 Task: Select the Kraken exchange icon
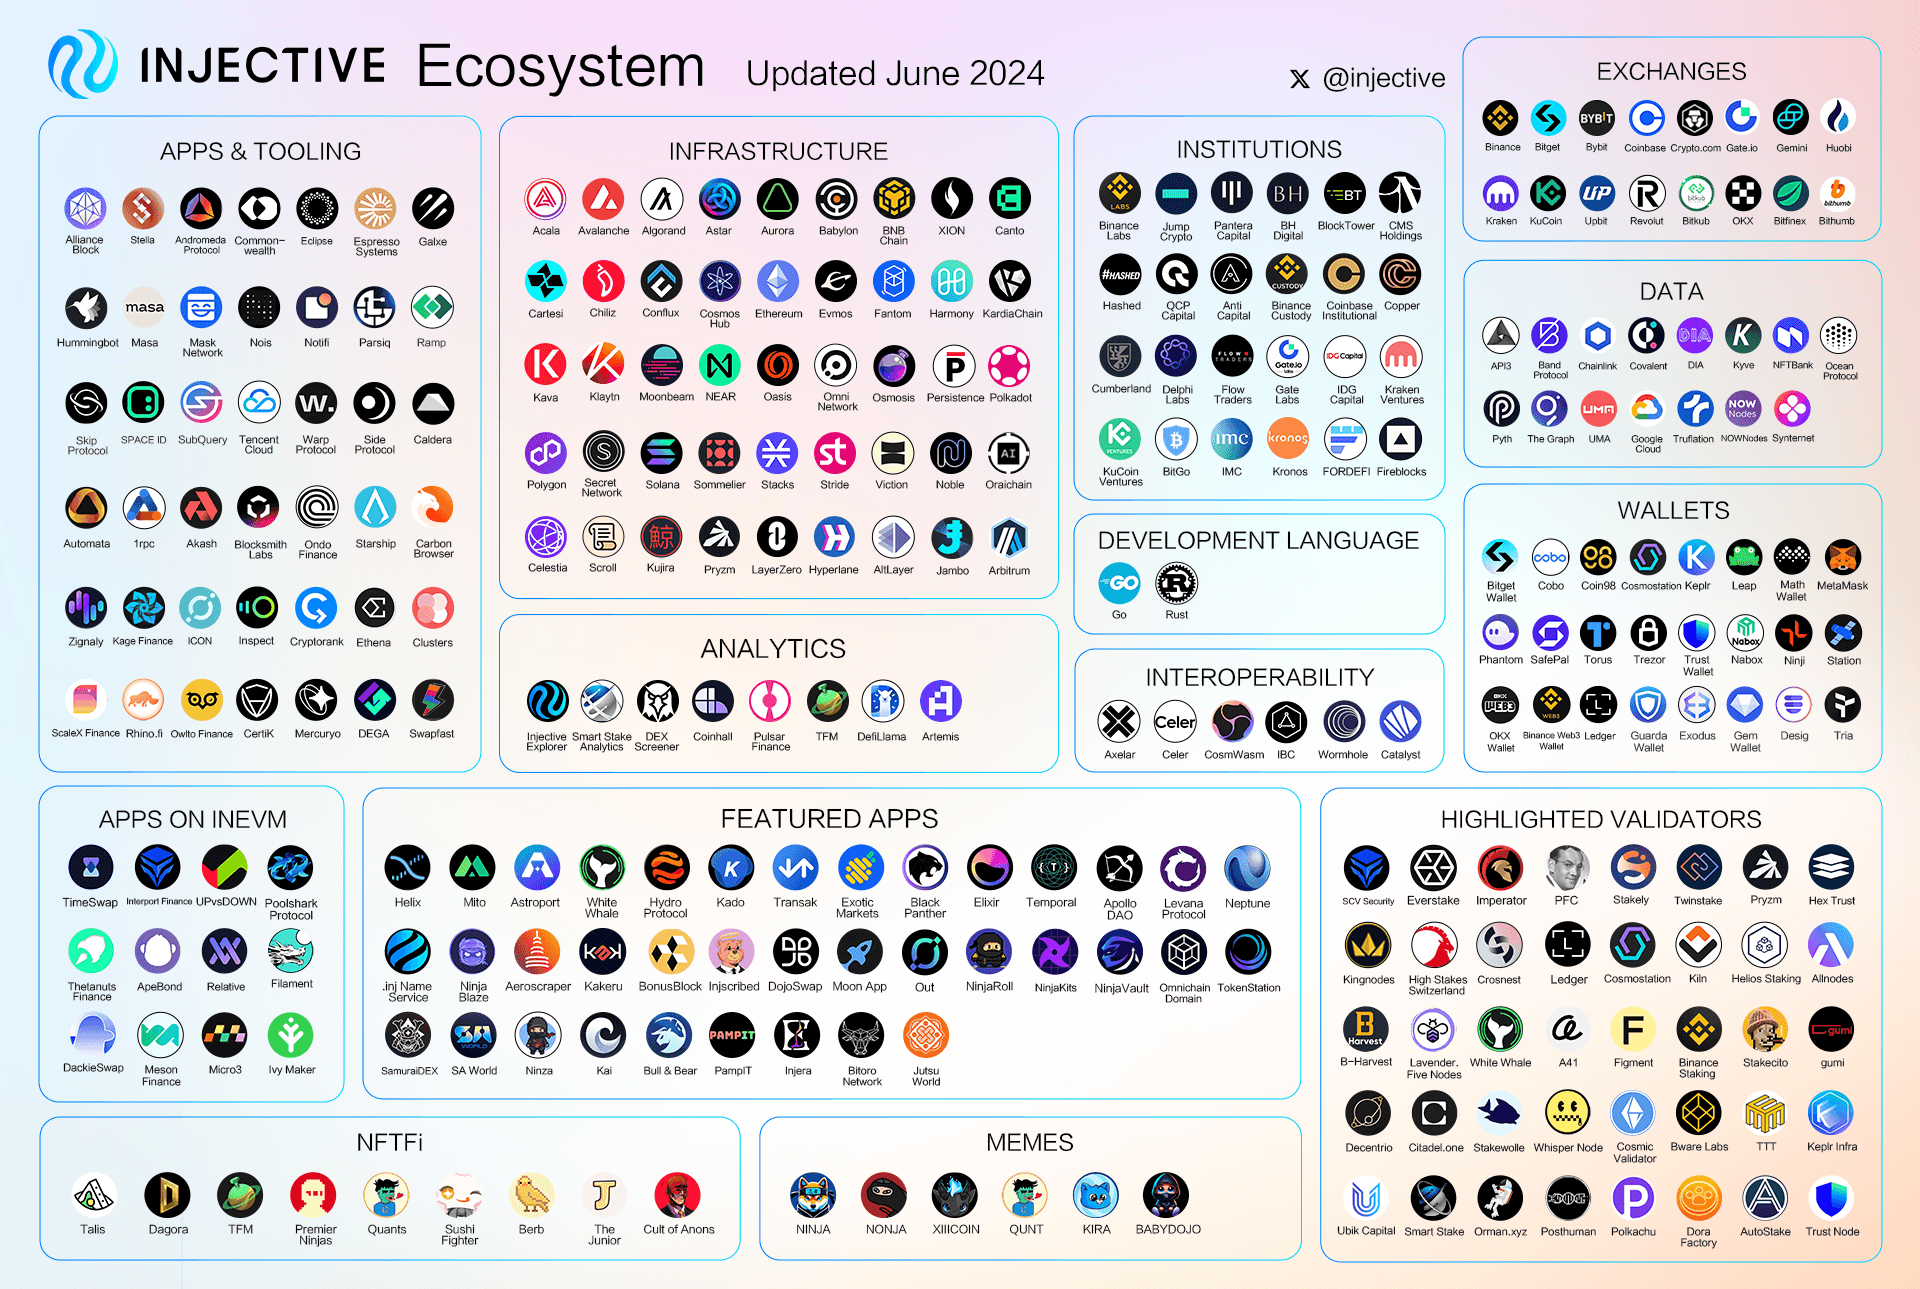tap(1500, 193)
